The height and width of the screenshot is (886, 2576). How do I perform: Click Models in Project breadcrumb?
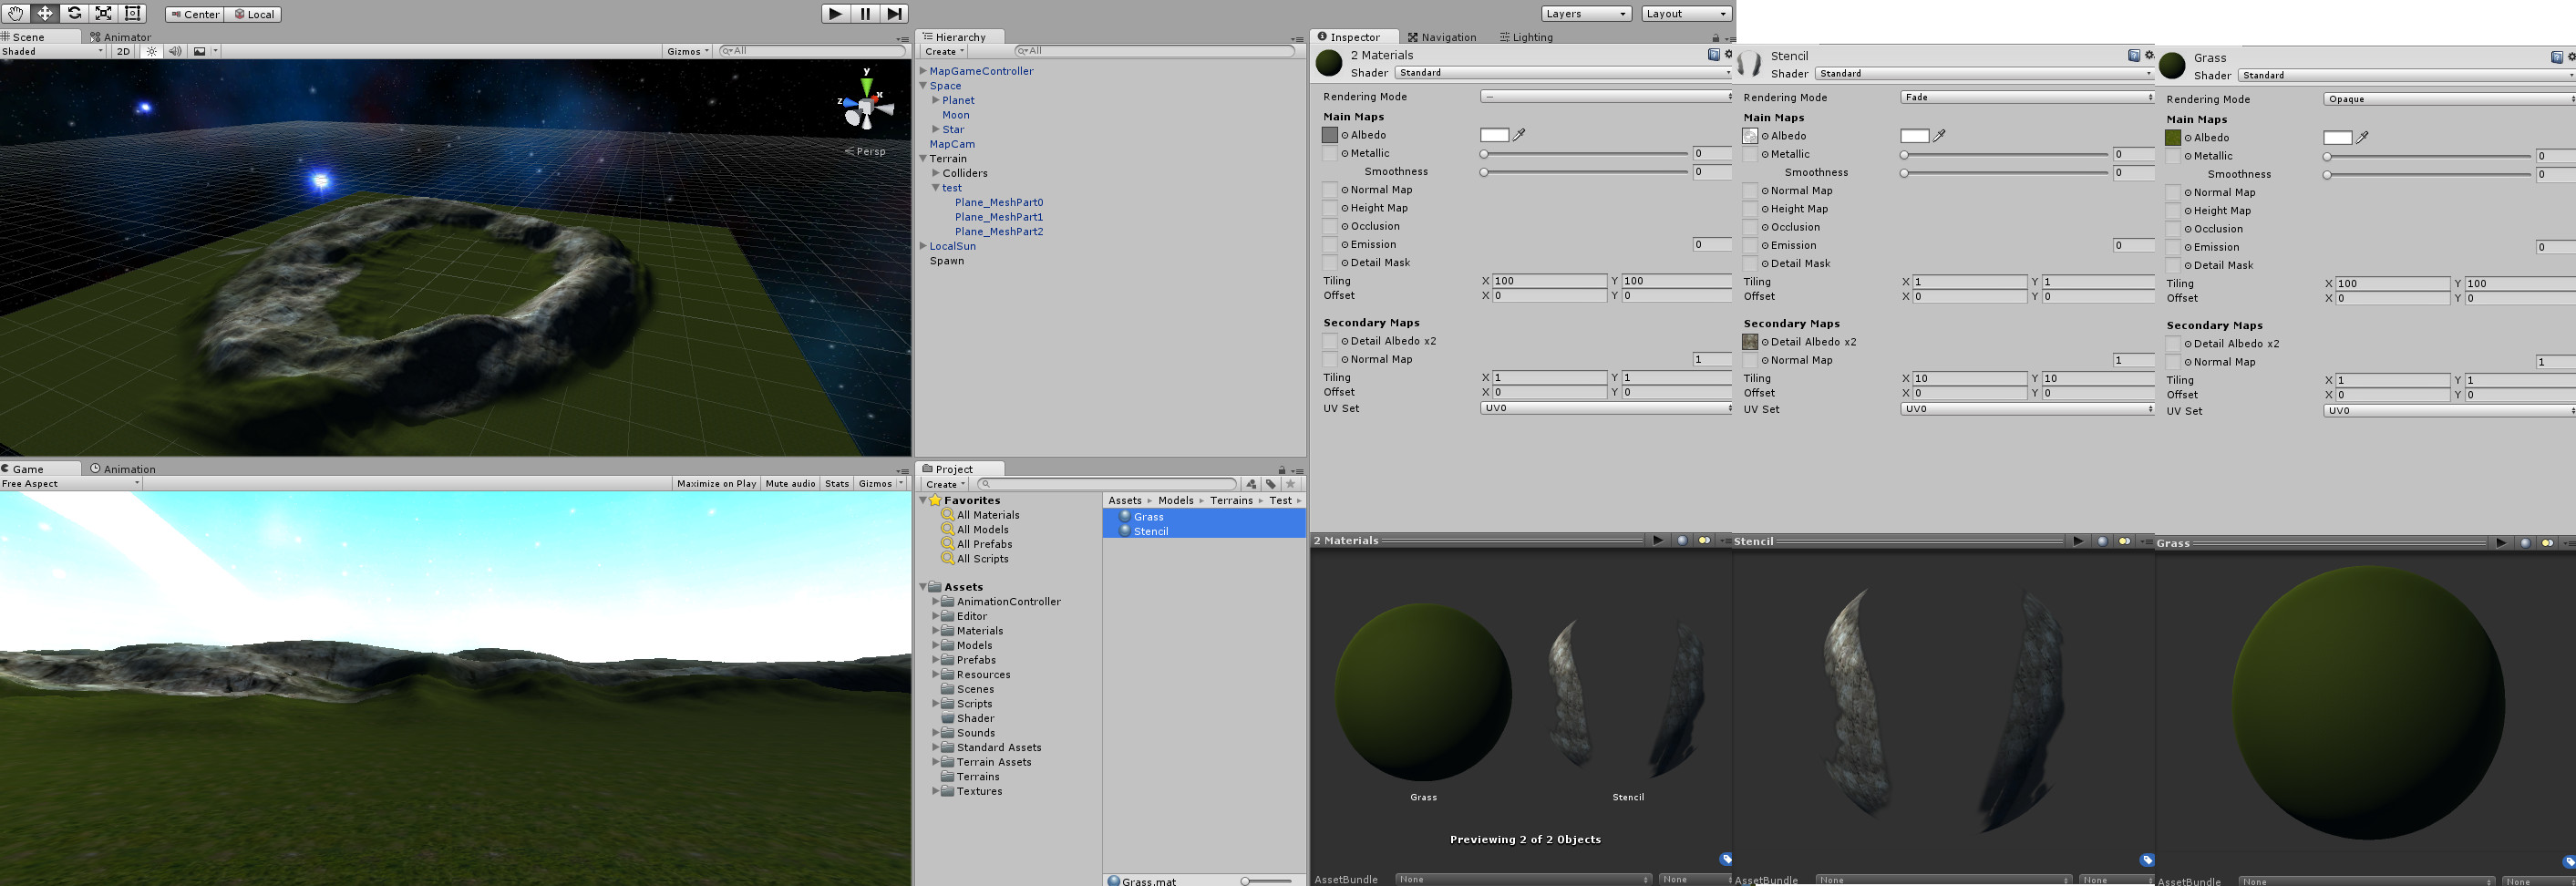1176,500
